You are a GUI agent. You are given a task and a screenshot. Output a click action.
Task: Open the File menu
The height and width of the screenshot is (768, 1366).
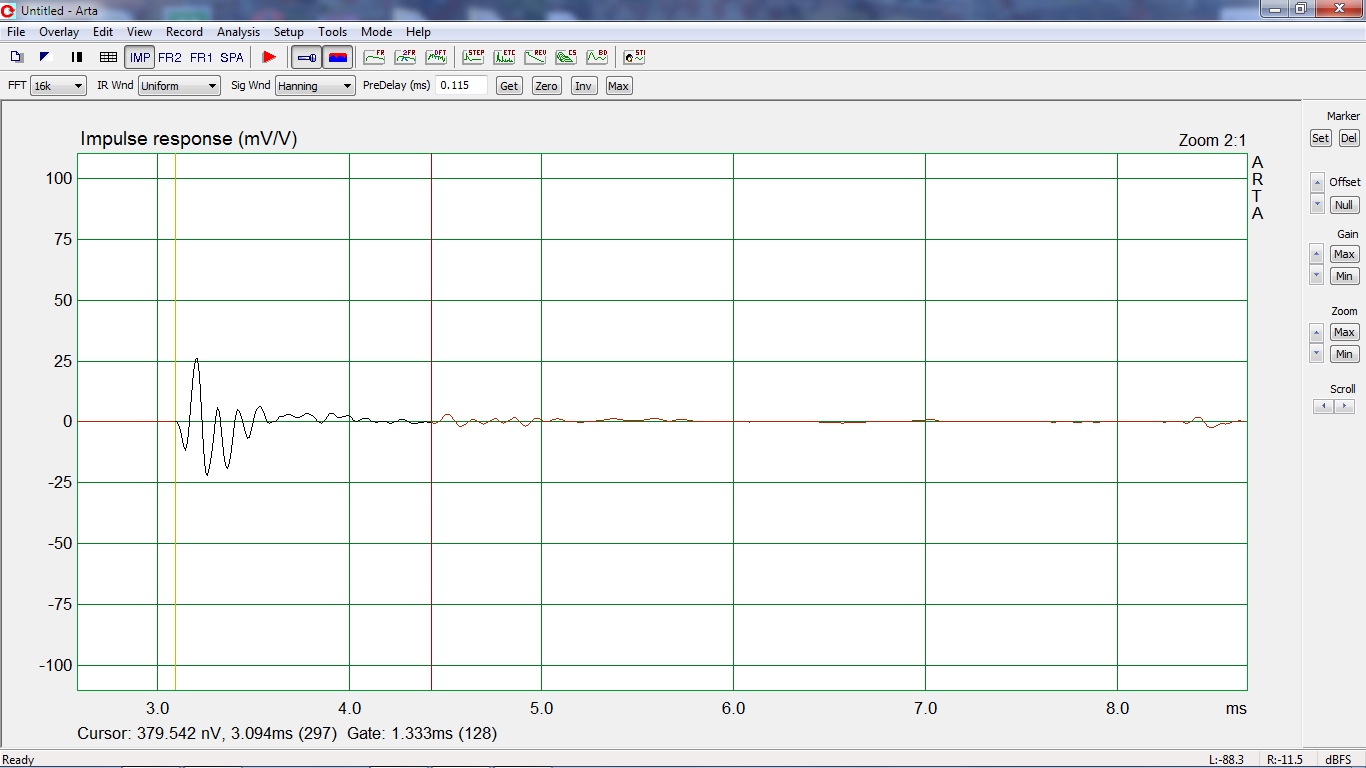(x=16, y=32)
